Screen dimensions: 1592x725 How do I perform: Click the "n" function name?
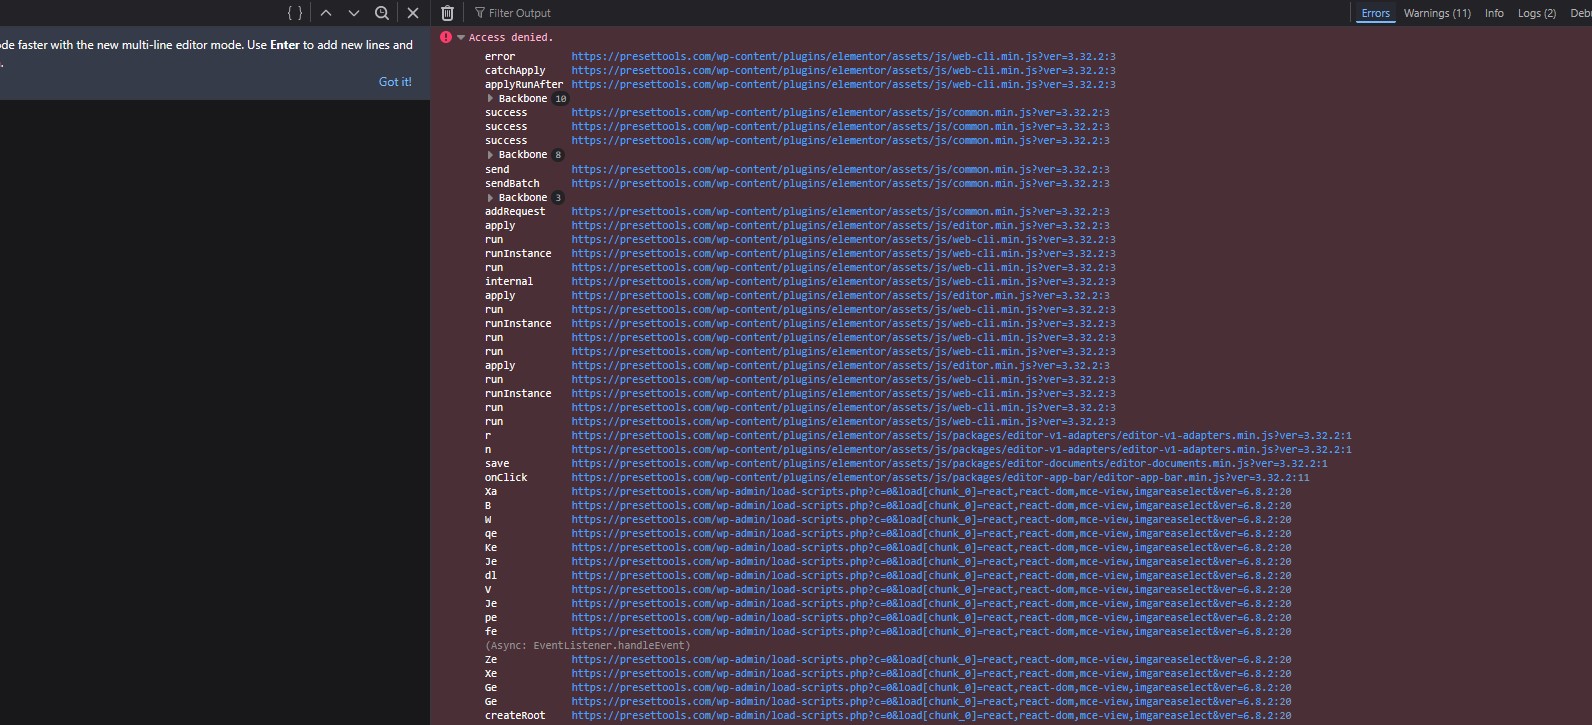pos(488,450)
